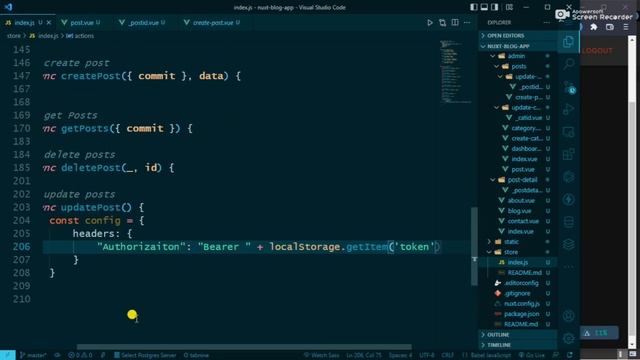This screenshot has width=640, height=360.
Task: Toggle the bottom panel layout icon
Action: point(484,7)
